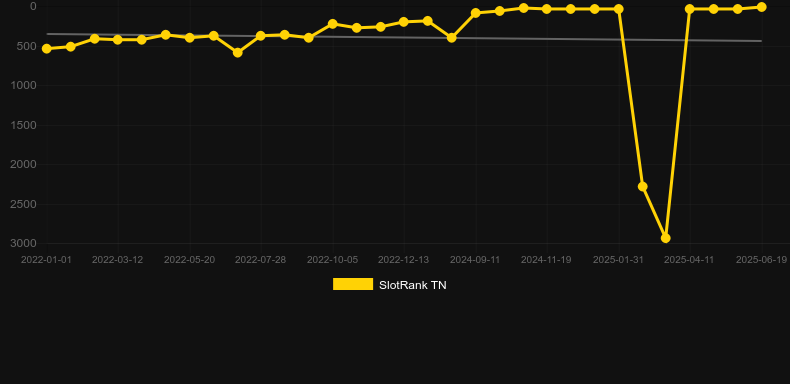The width and height of the screenshot is (790, 384).
Task: Click the 3000 y-axis label
Action: coord(24,243)
